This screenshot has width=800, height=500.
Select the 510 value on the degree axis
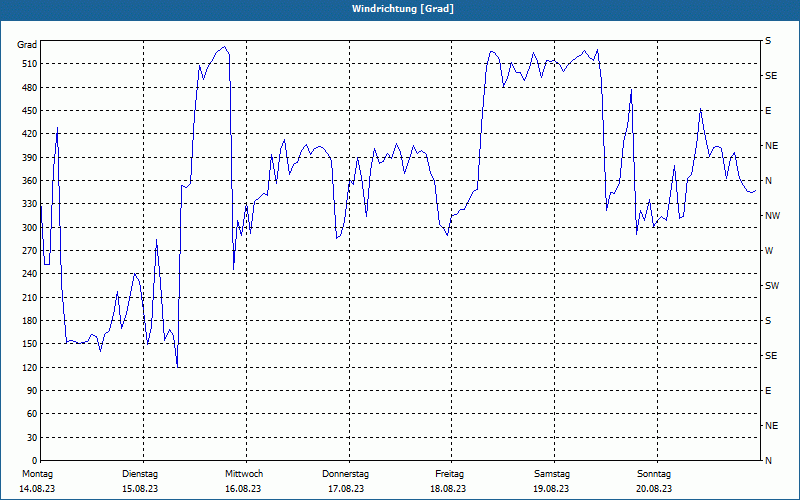click(30, 64)
